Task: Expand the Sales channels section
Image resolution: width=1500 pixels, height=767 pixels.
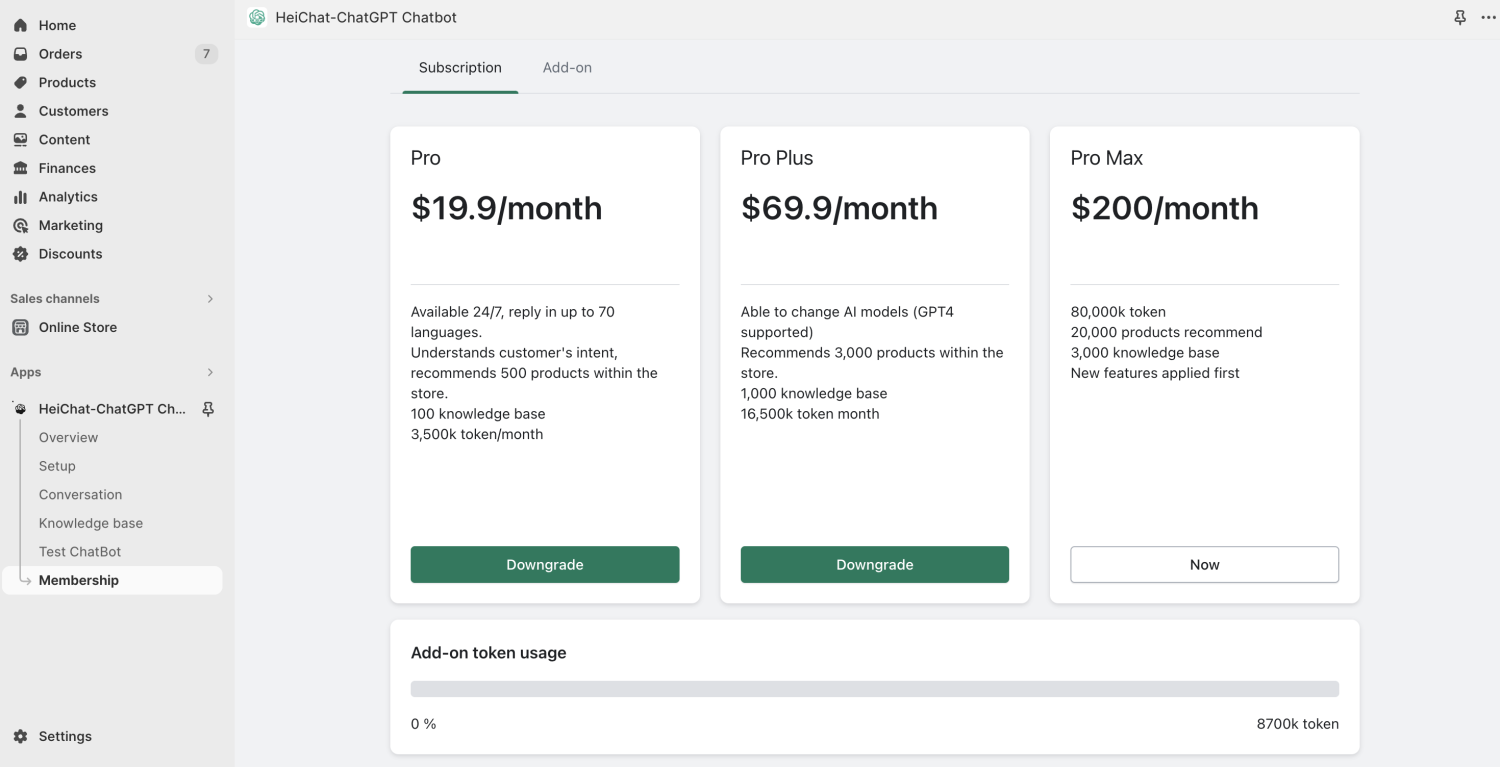Action: point(210,299)
